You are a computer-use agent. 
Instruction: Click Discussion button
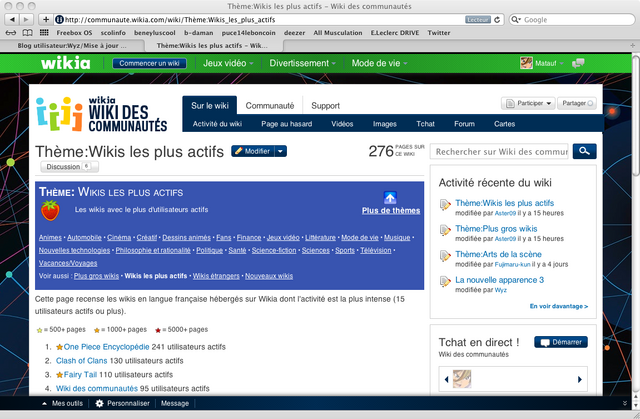pos(69,166)
